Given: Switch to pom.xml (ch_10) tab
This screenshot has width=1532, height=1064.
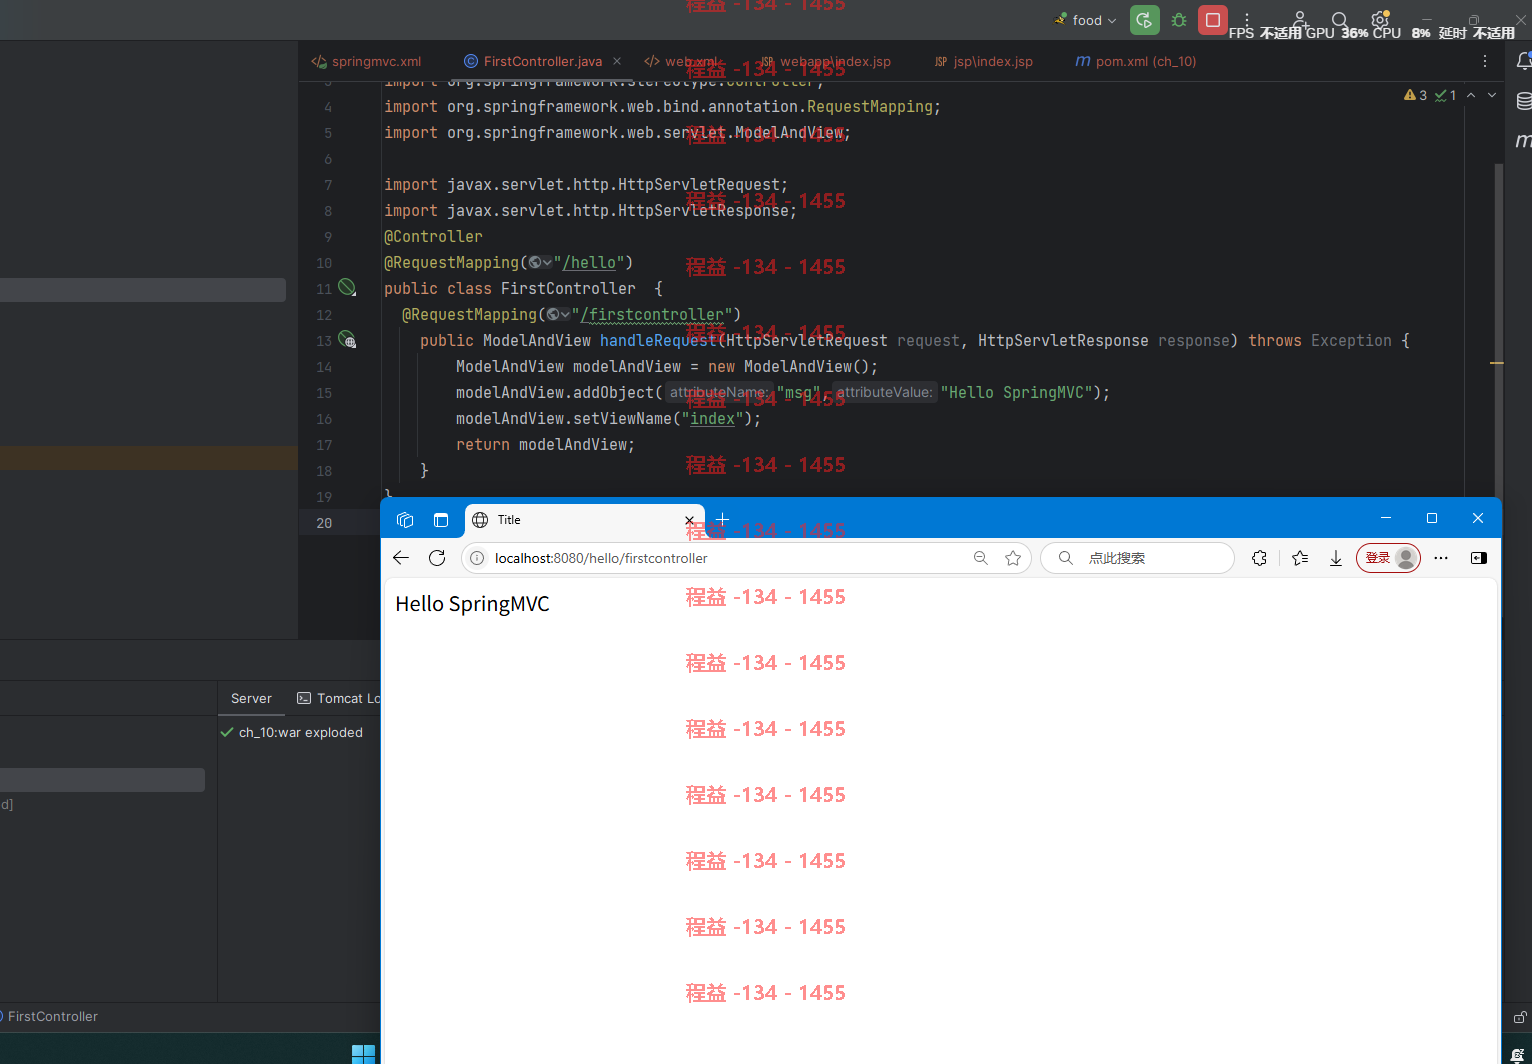Looking at the screenshot, I should point(1136,61).
